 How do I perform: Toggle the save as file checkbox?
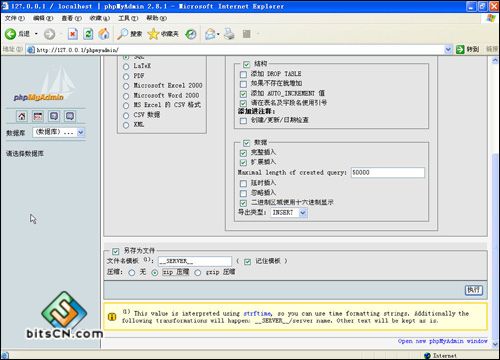point(116,251)
